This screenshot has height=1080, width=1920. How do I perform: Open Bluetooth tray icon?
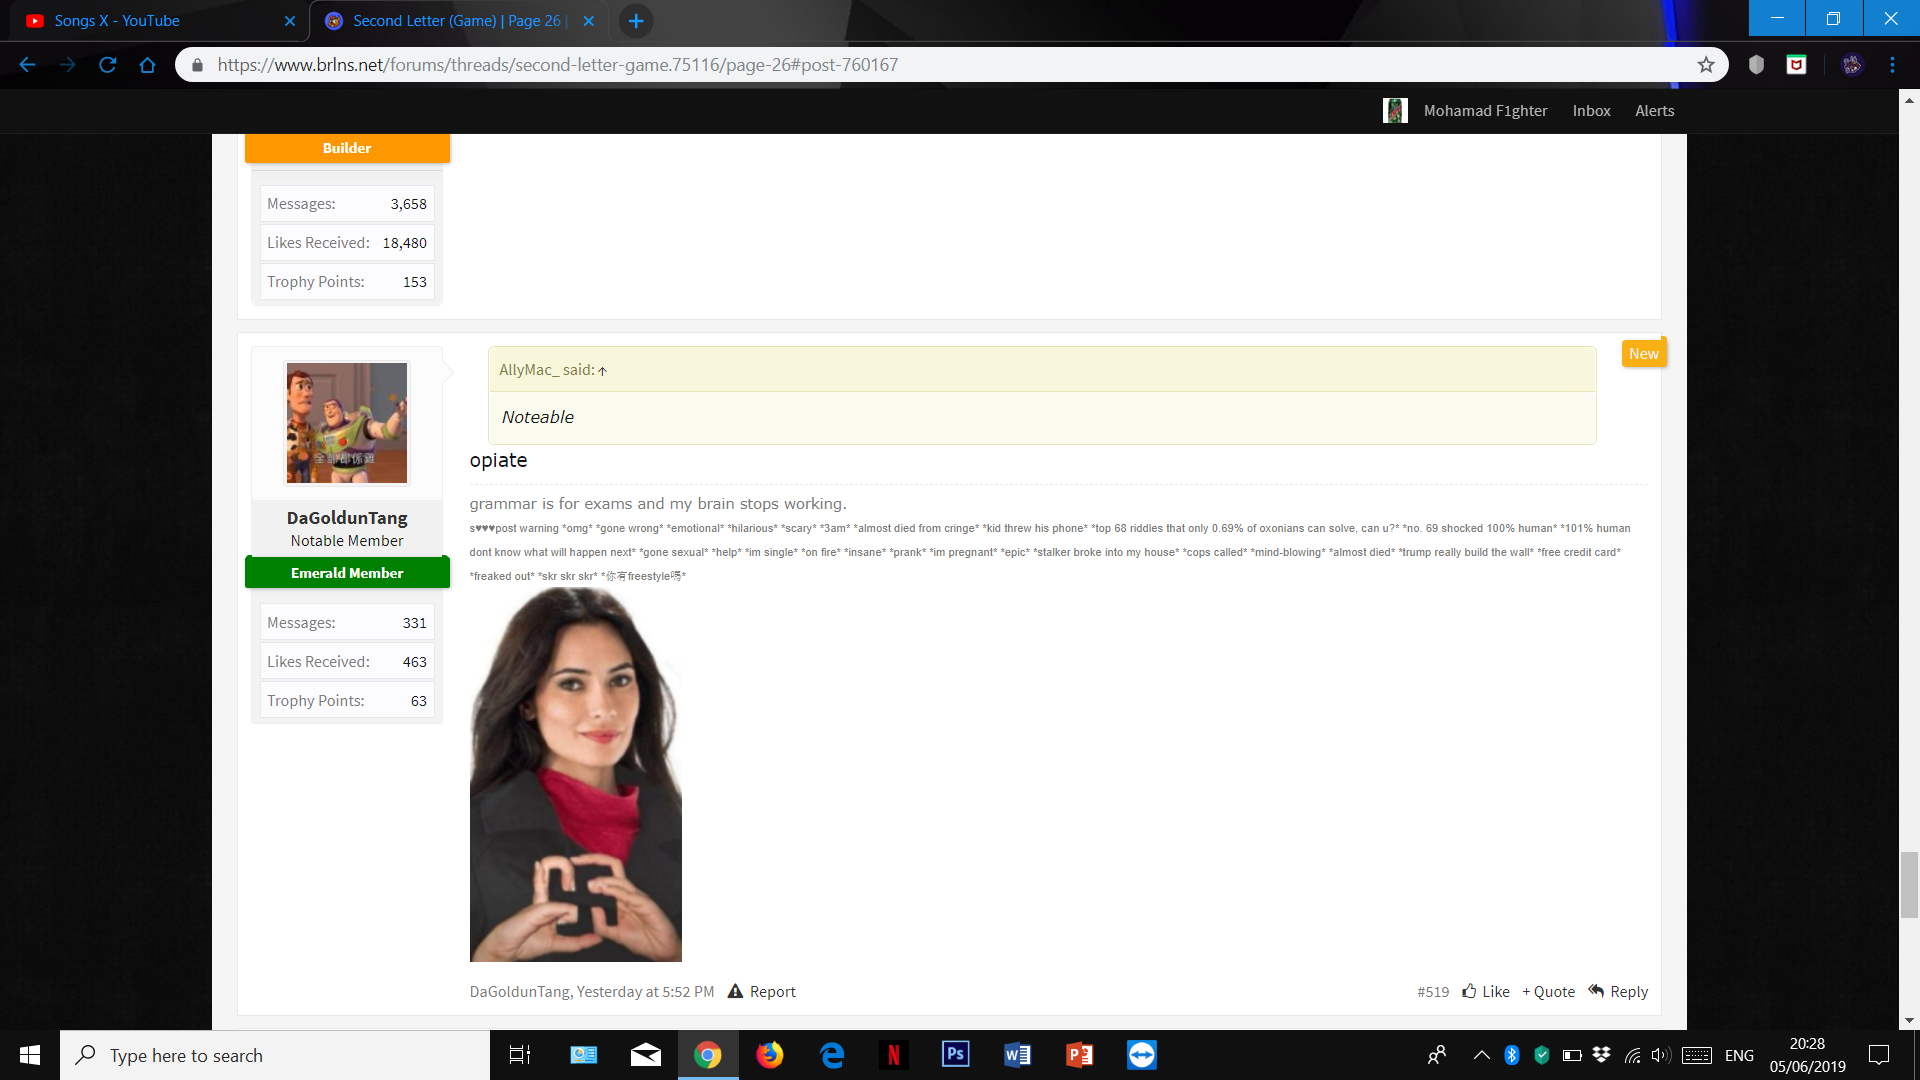1512,1055
